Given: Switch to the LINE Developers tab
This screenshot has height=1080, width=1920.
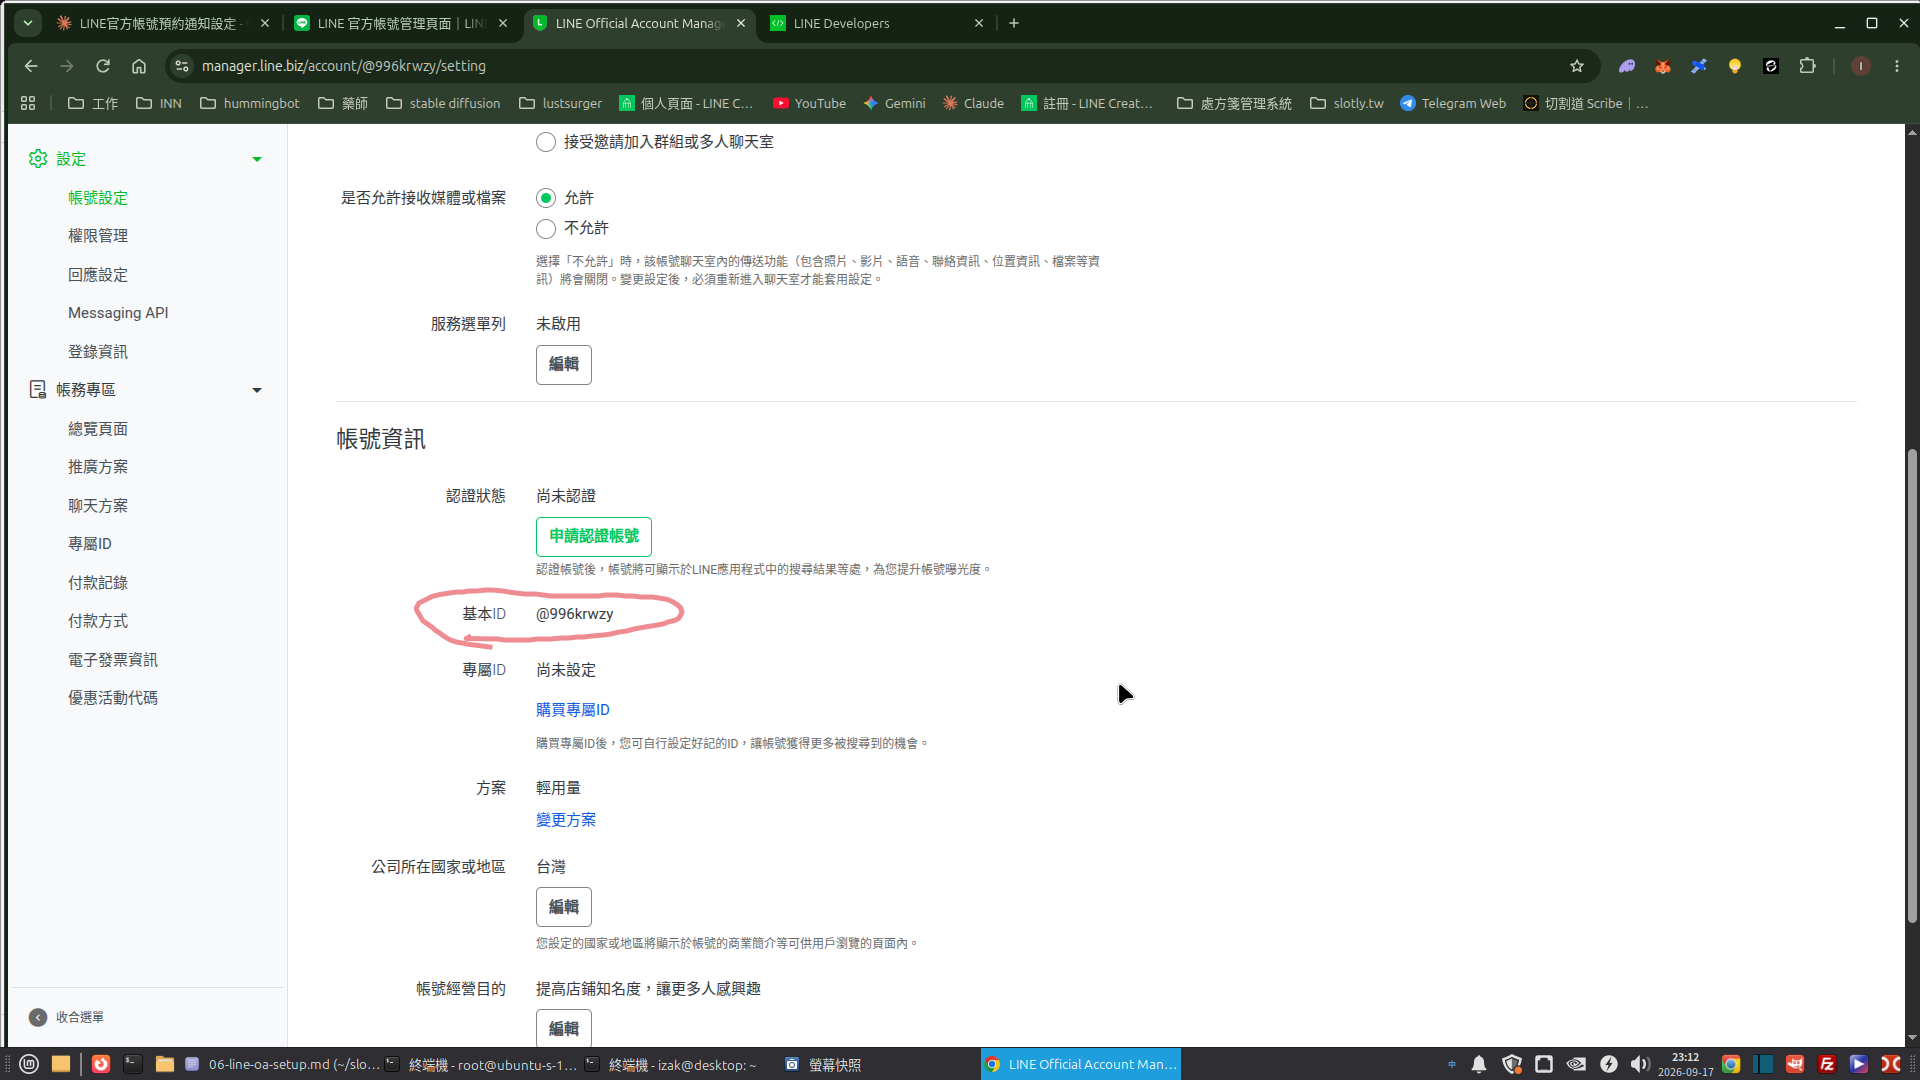Looking at the screenshot, I should coord(877,23).
